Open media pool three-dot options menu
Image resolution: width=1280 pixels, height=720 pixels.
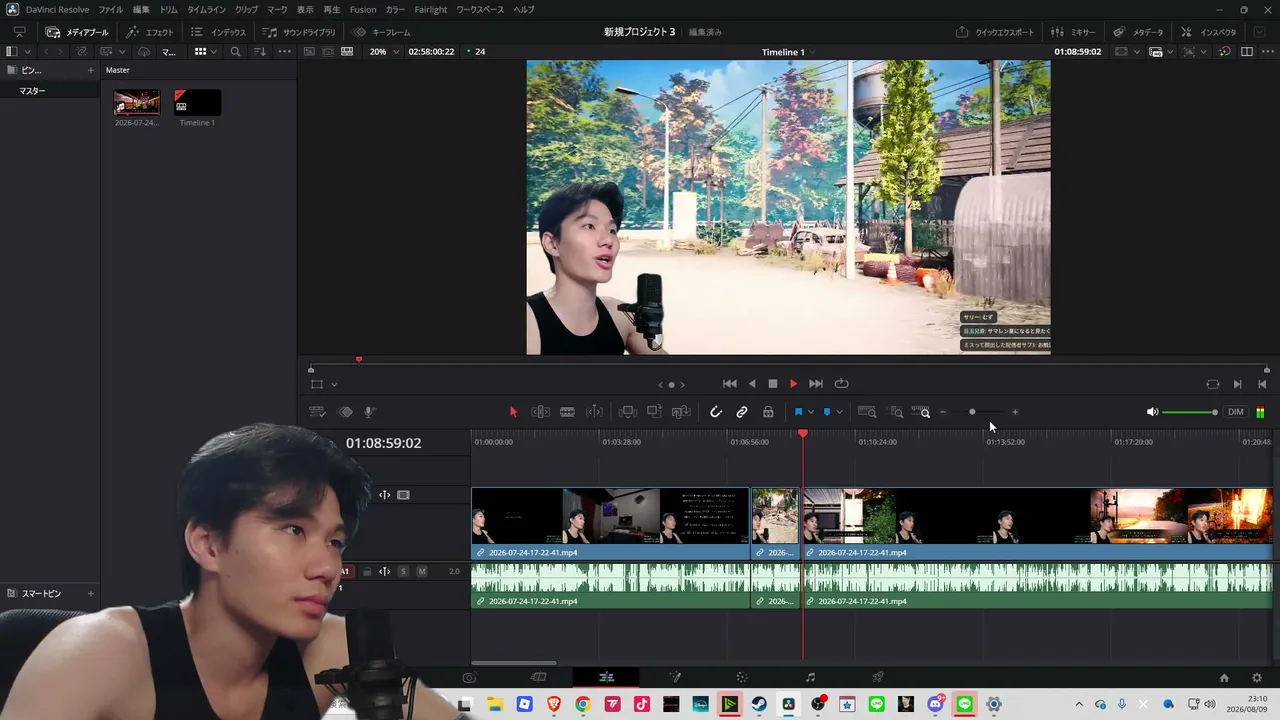(285, 52)
